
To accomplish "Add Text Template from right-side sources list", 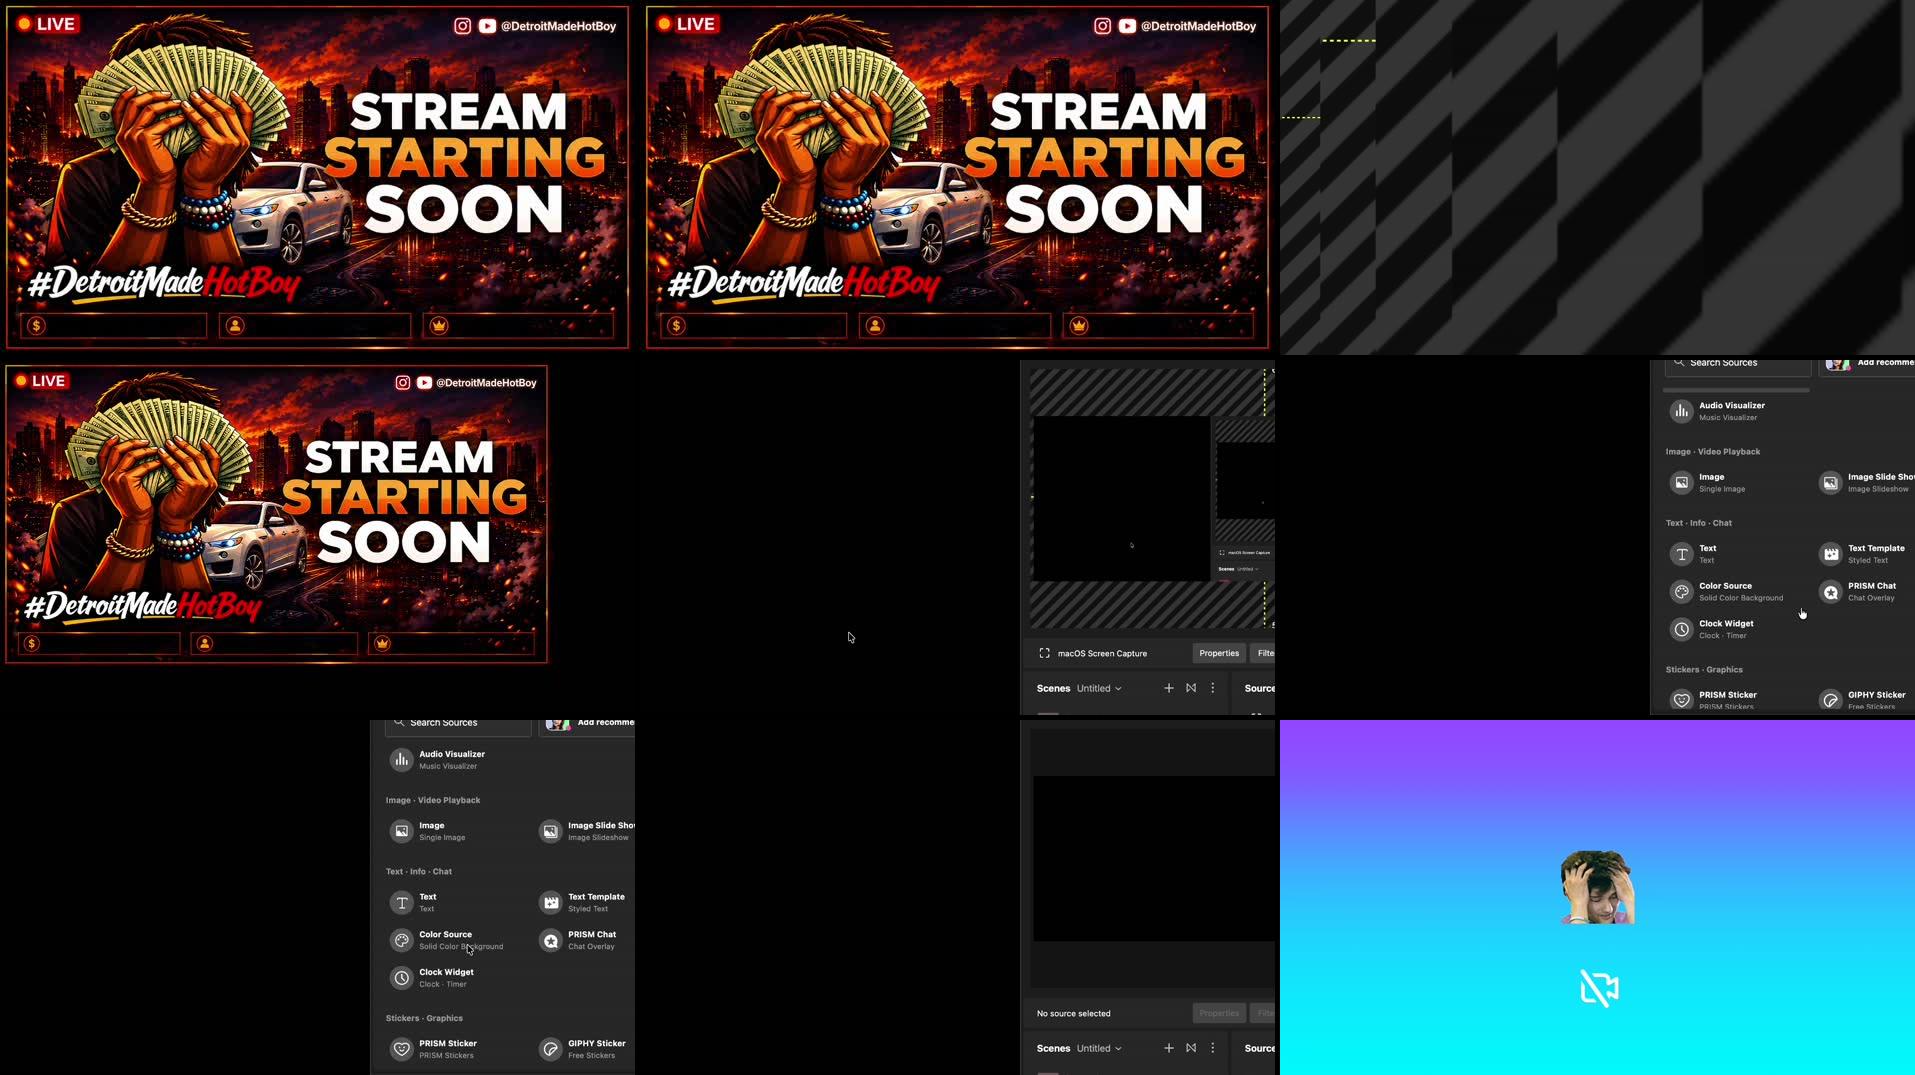I will pos(1862,554).
